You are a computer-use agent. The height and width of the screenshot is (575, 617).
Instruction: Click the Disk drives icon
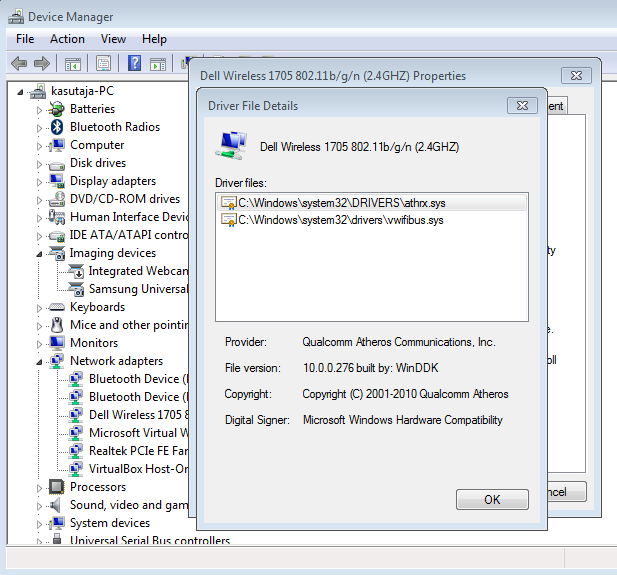[57, 165]
